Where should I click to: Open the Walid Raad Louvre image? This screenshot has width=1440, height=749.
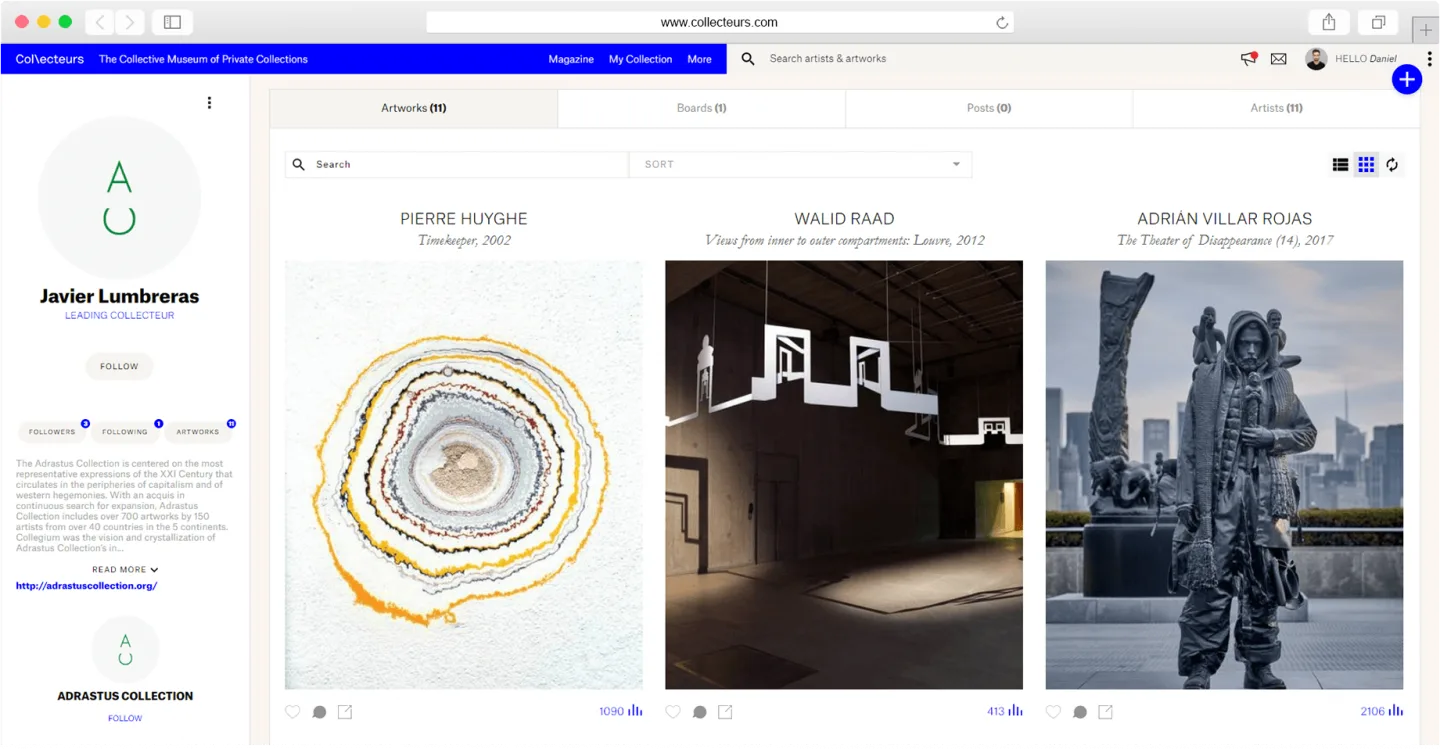pos(844,475)
